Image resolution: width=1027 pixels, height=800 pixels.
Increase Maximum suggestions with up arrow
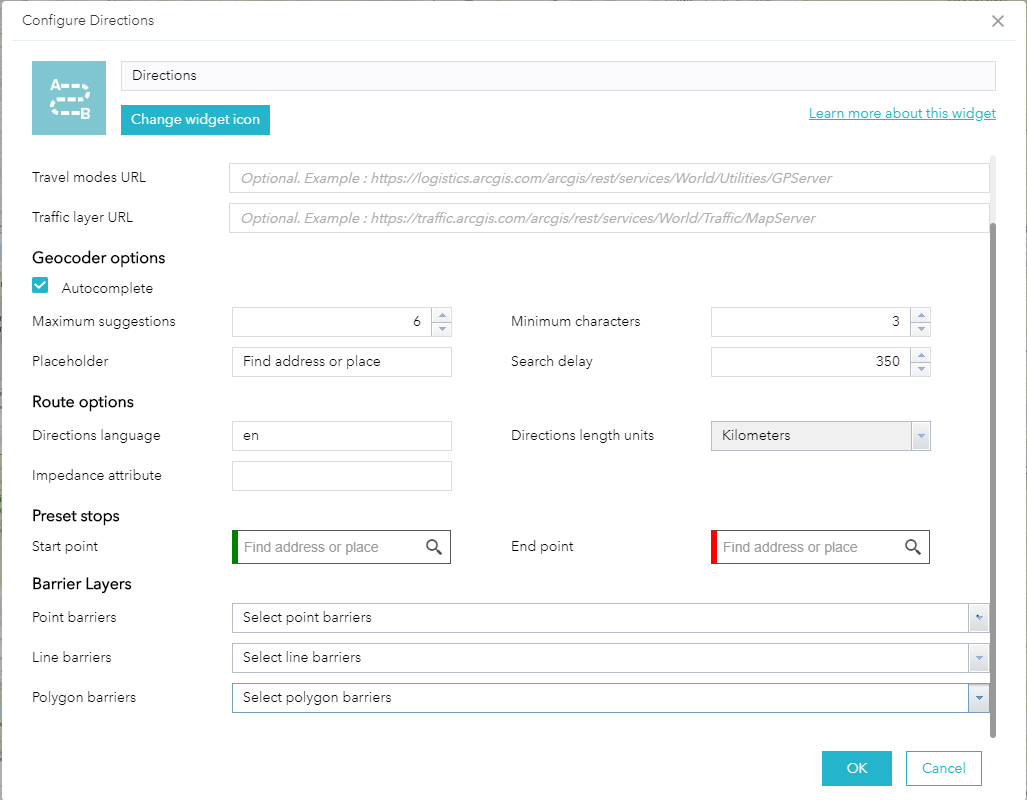443,316
